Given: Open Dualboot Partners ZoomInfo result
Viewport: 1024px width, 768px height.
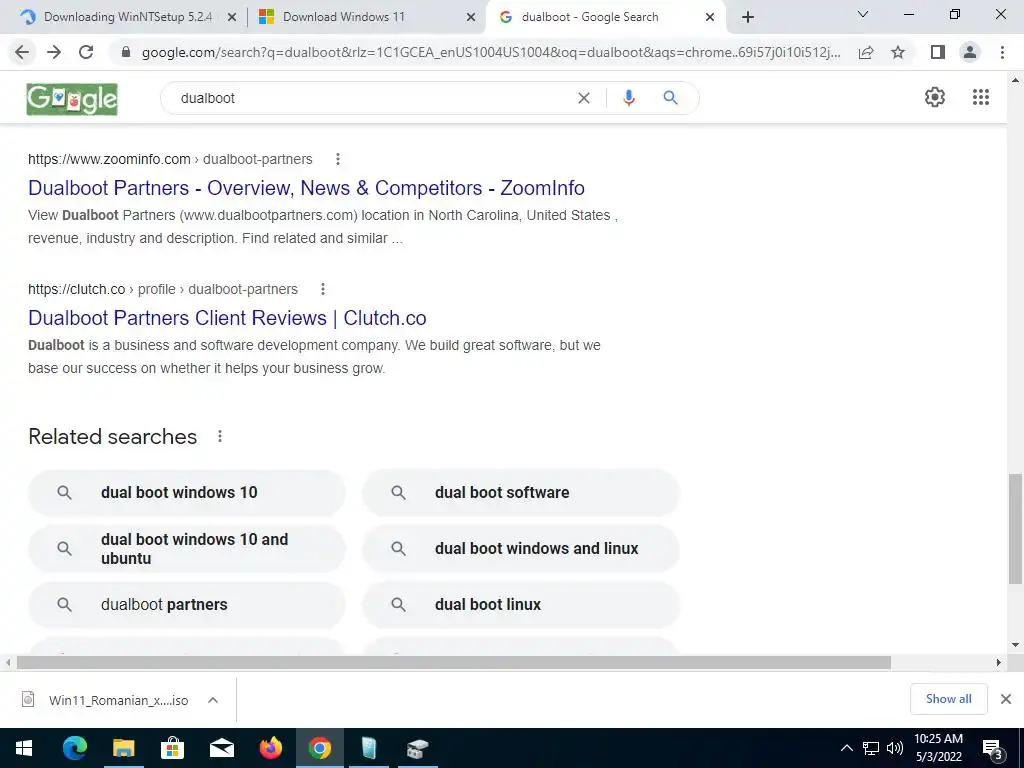Looking at the screenshot, I should pos(306,188).
